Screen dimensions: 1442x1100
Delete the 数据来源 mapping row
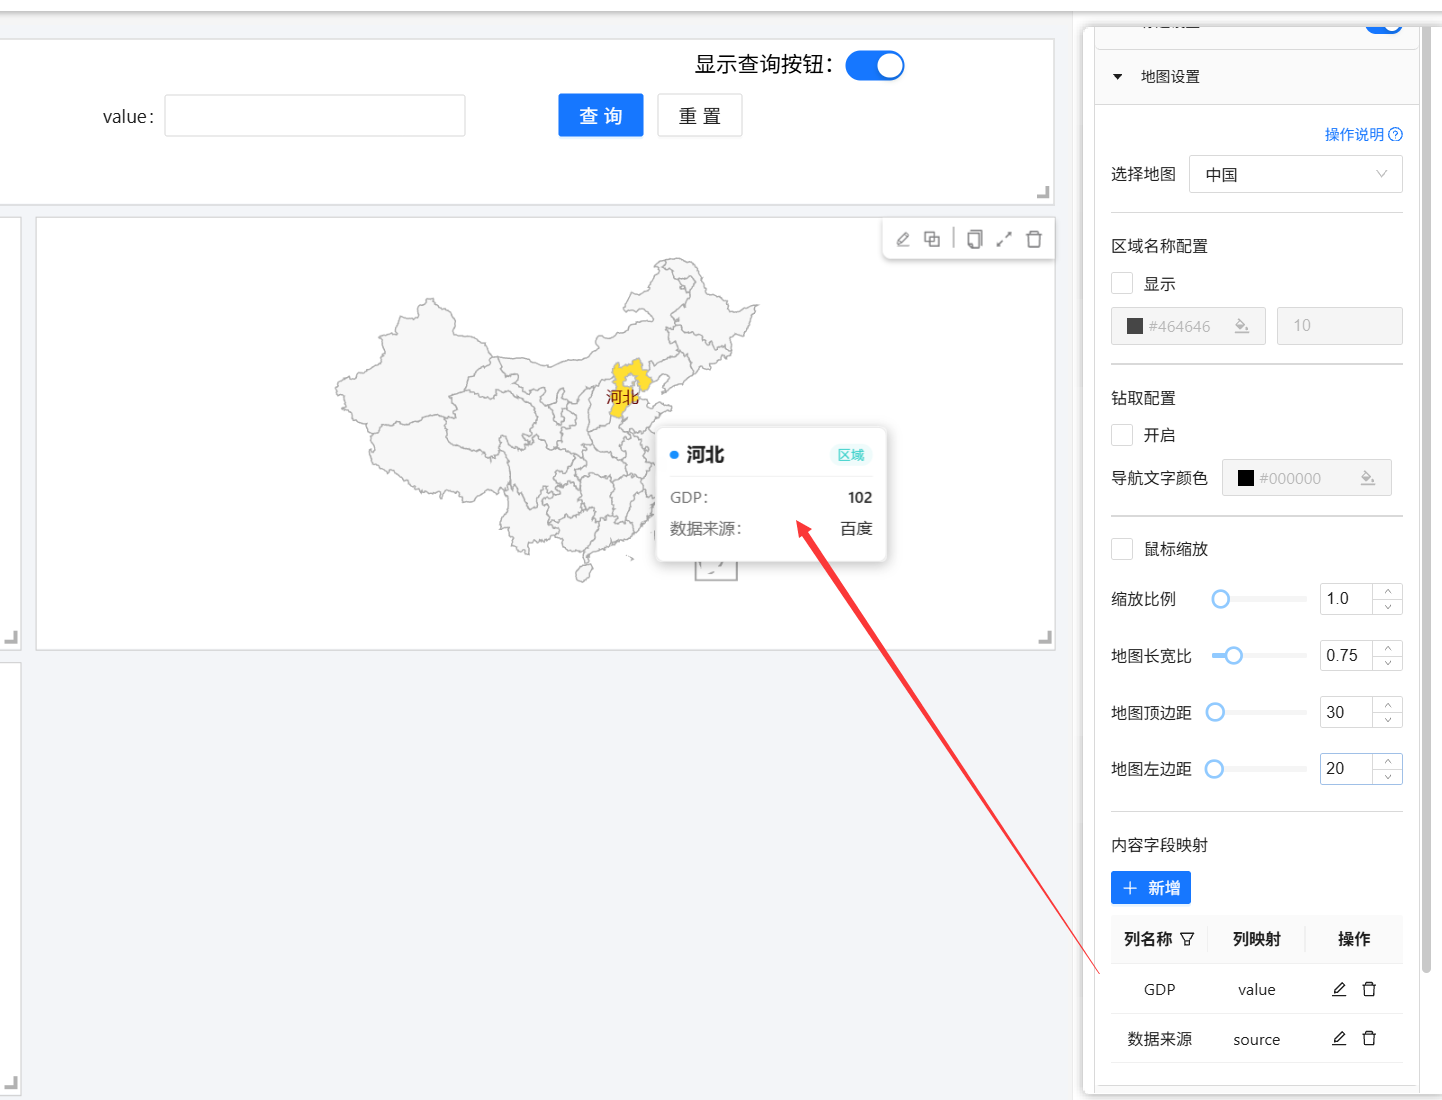(x=1369, y=1039)
